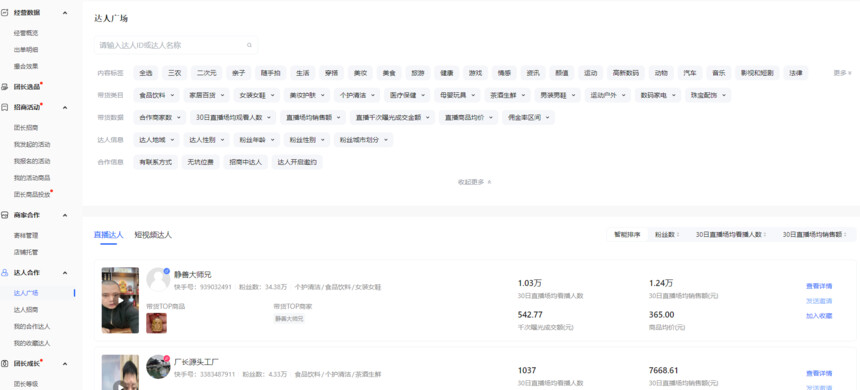Click 查看详情 for 厂长源头工厂
This screenshot has width=860, height=390.
click(819, 374)
